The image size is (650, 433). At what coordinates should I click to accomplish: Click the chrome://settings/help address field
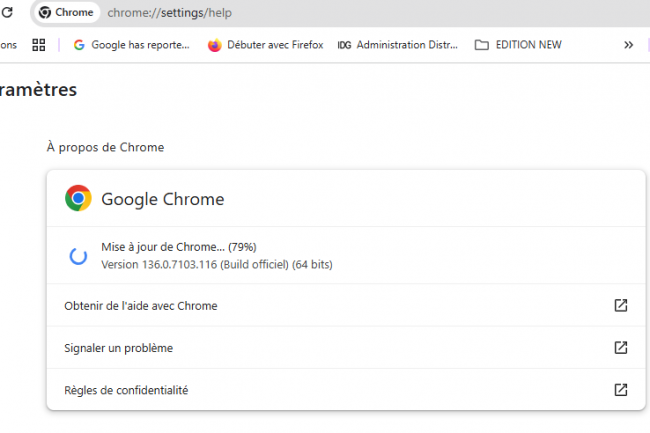[x=300, y=13]
